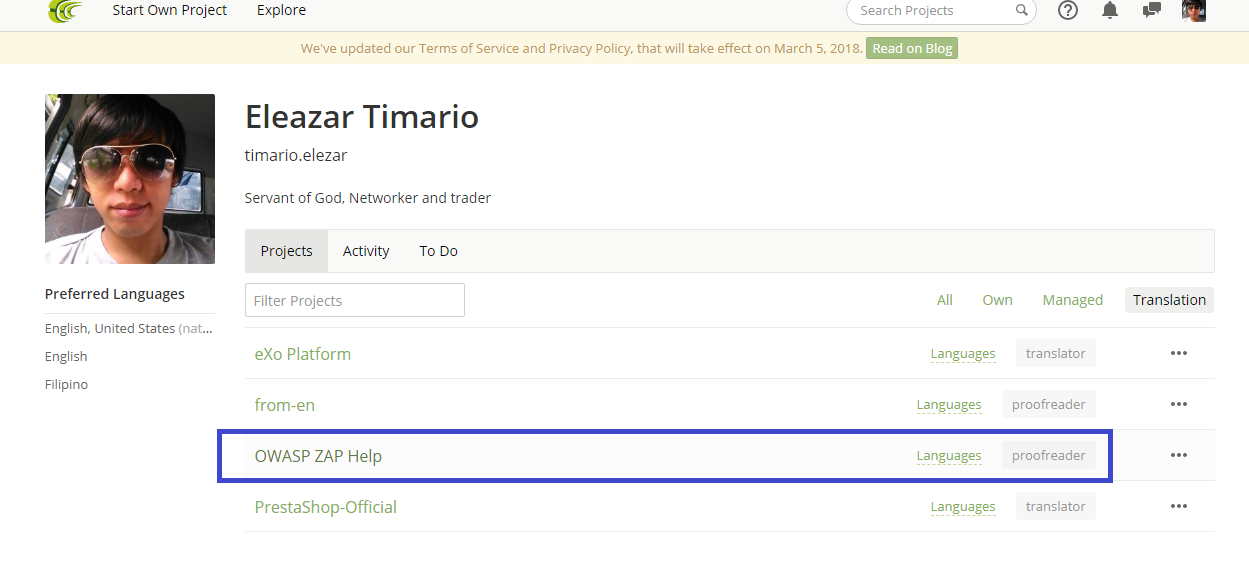Click the Filipino preferred language
The width and height of the screenshot is (1249, 572).
(x=66, y=384)
